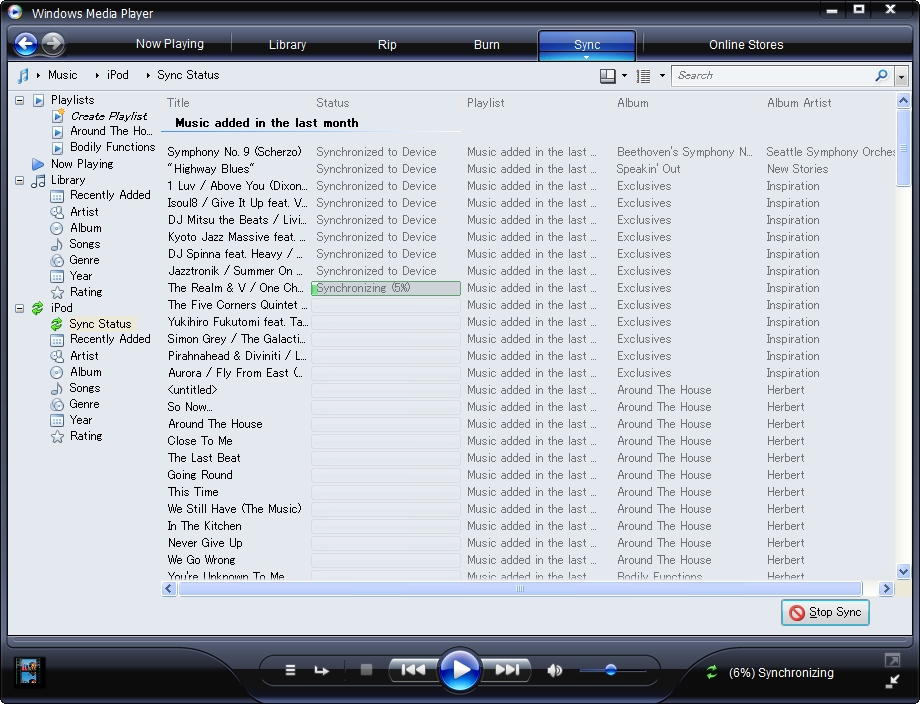Click the iPod Year calendar icon
Image resolution: width=920 pixels, height=704 pixels.
click(x=57, y=420)
